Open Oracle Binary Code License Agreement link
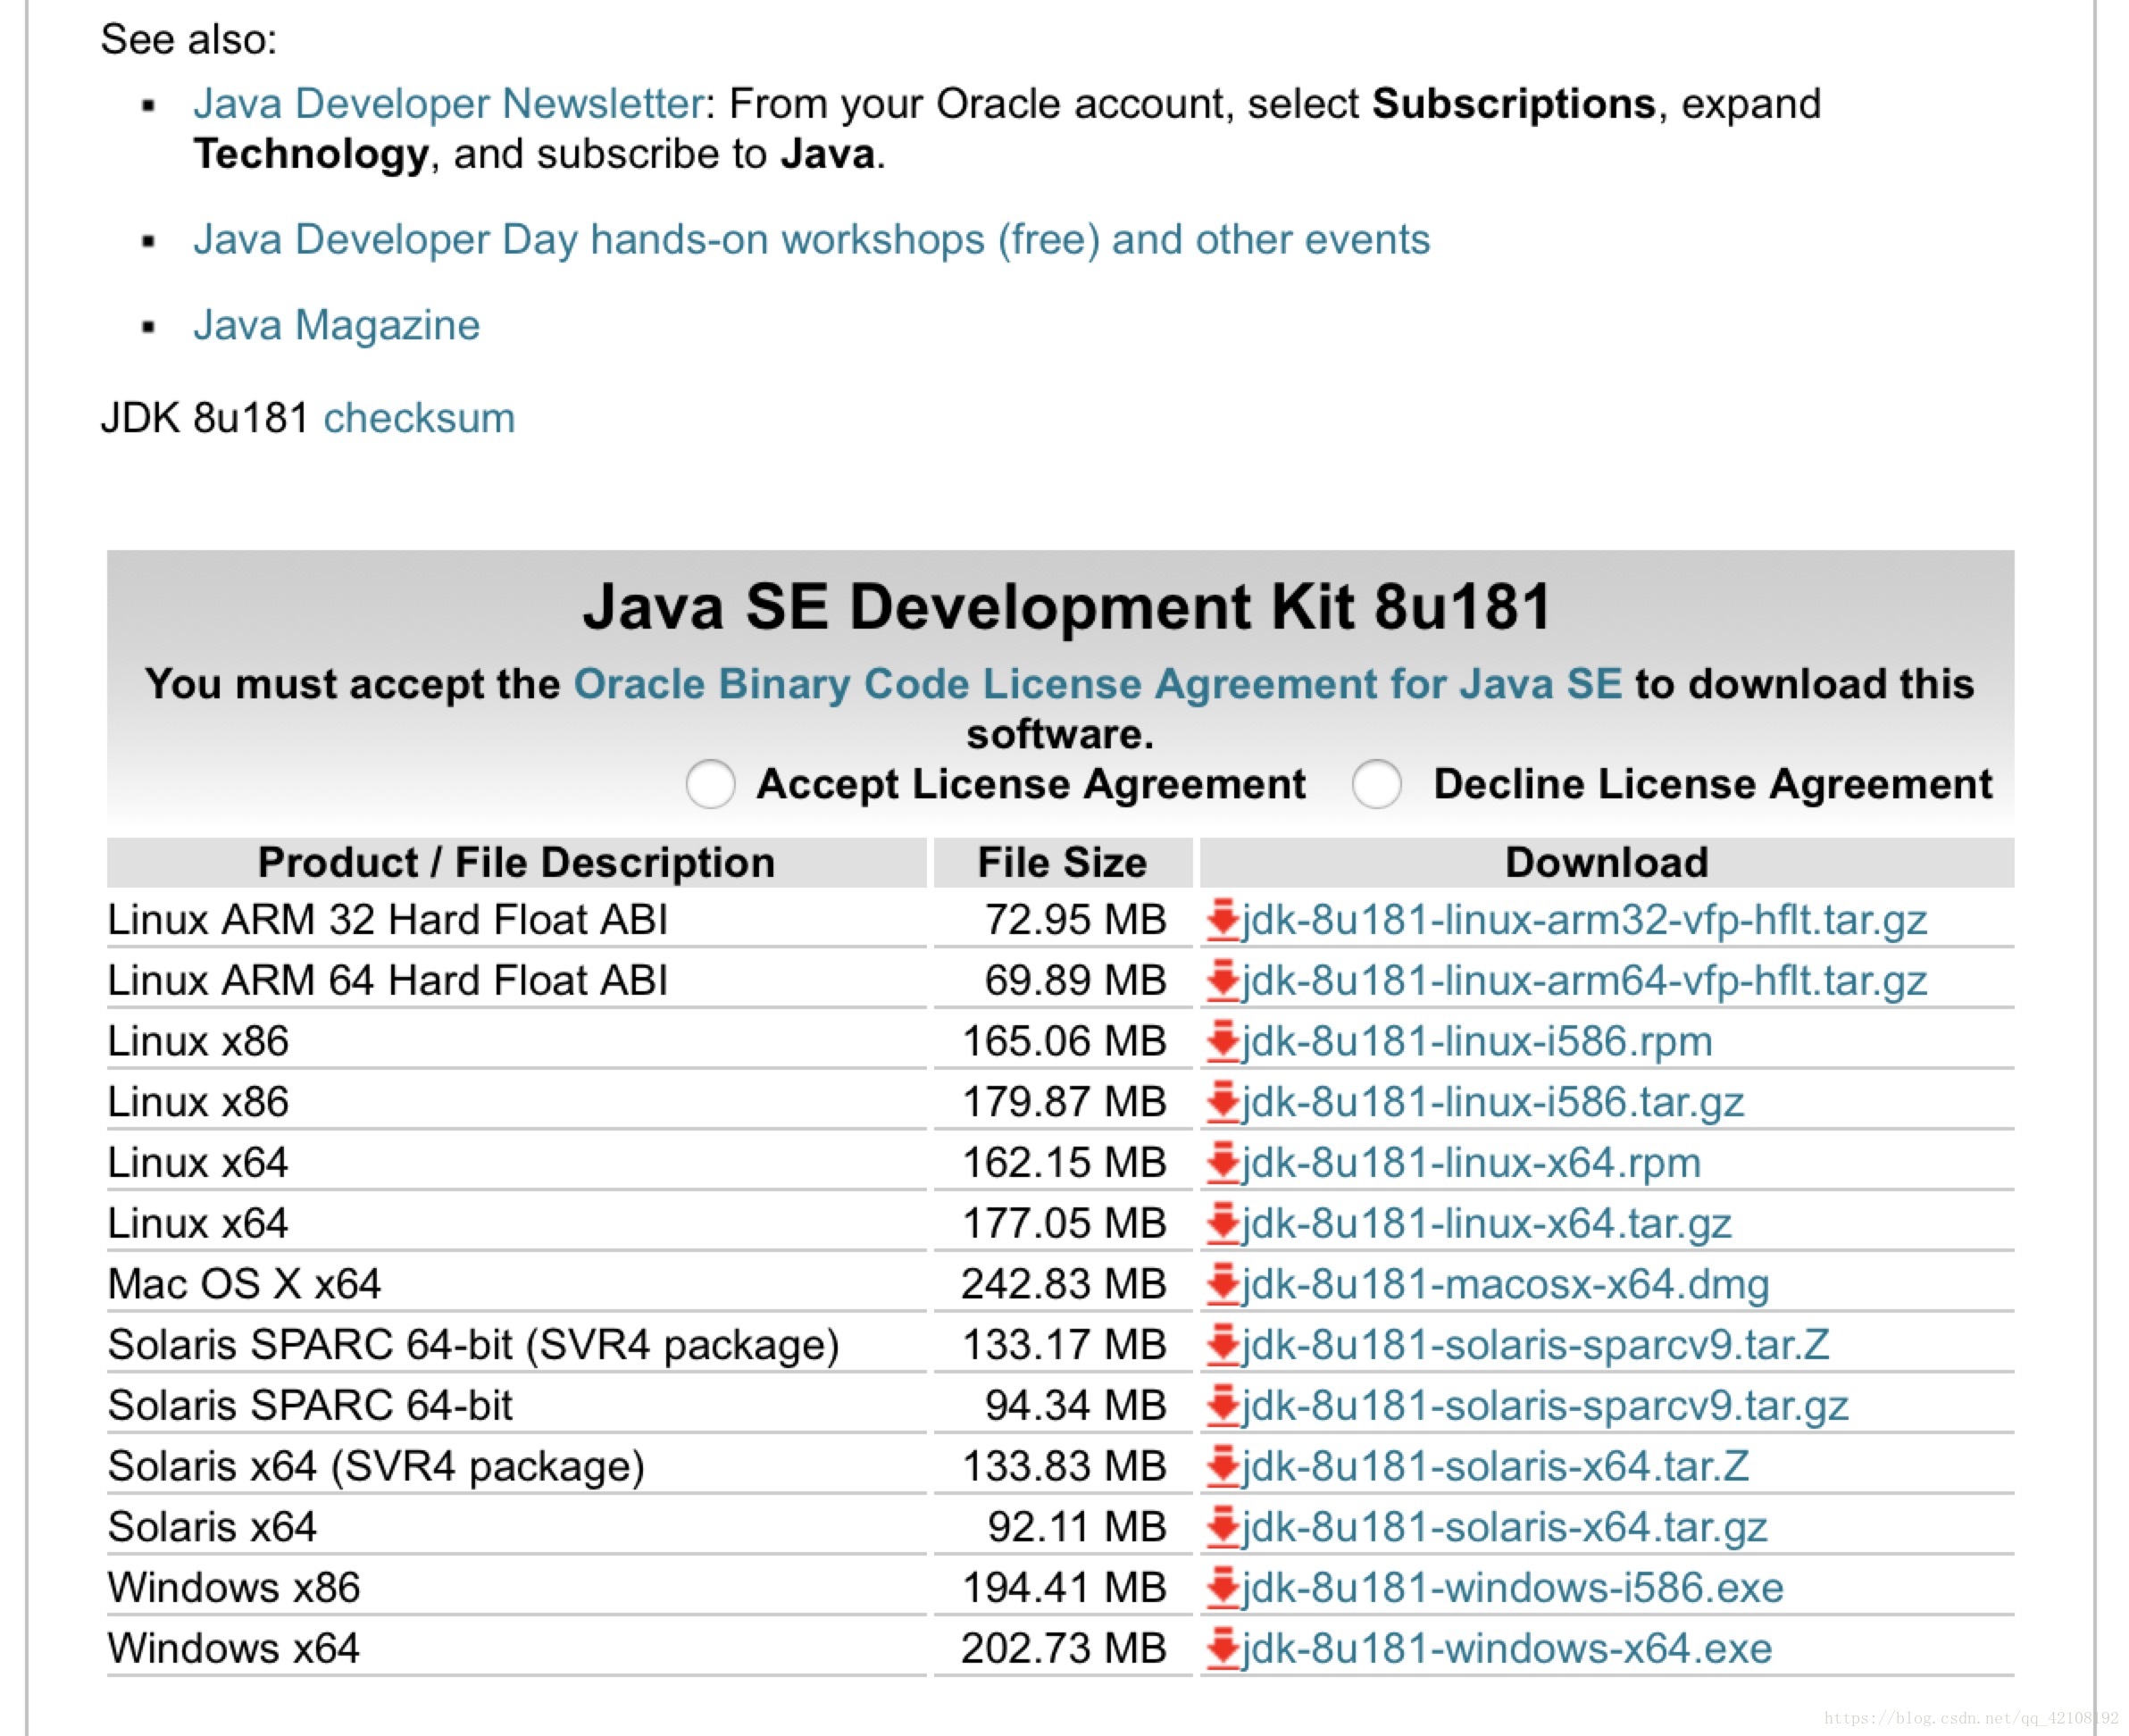2129x1736 pixels. point(1097,684)
